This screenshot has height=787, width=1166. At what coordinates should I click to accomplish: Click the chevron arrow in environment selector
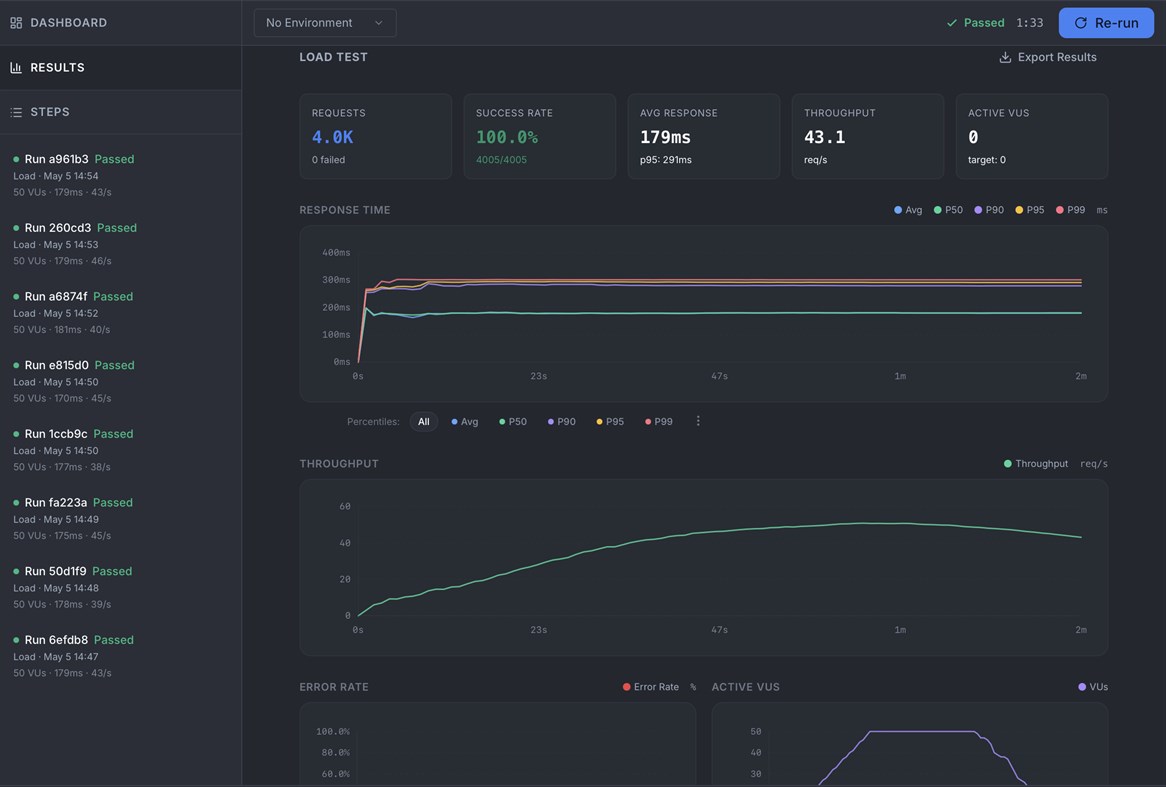pyautogui.click(x=379, y=23)
